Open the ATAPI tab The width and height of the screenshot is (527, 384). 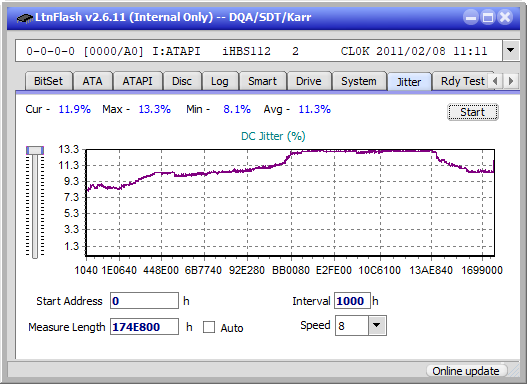(x=137, y=81)
